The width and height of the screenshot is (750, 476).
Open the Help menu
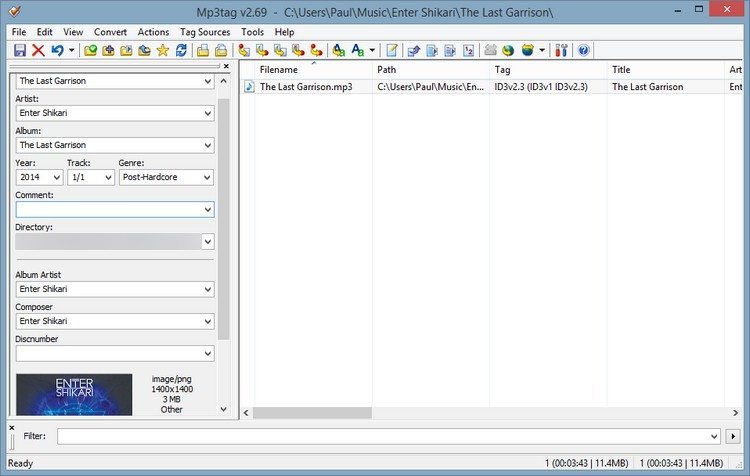click(284, 32)
